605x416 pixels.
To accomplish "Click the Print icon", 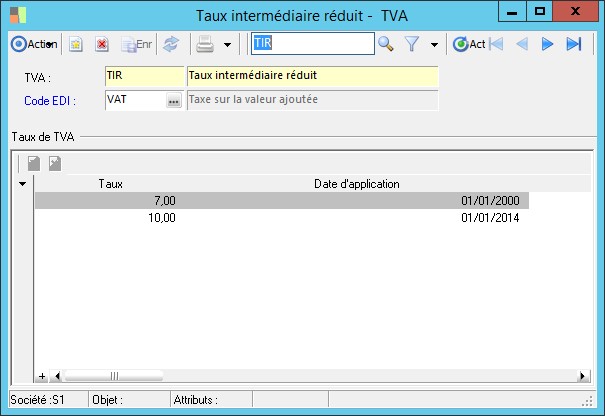I will (x=204, y=44).
